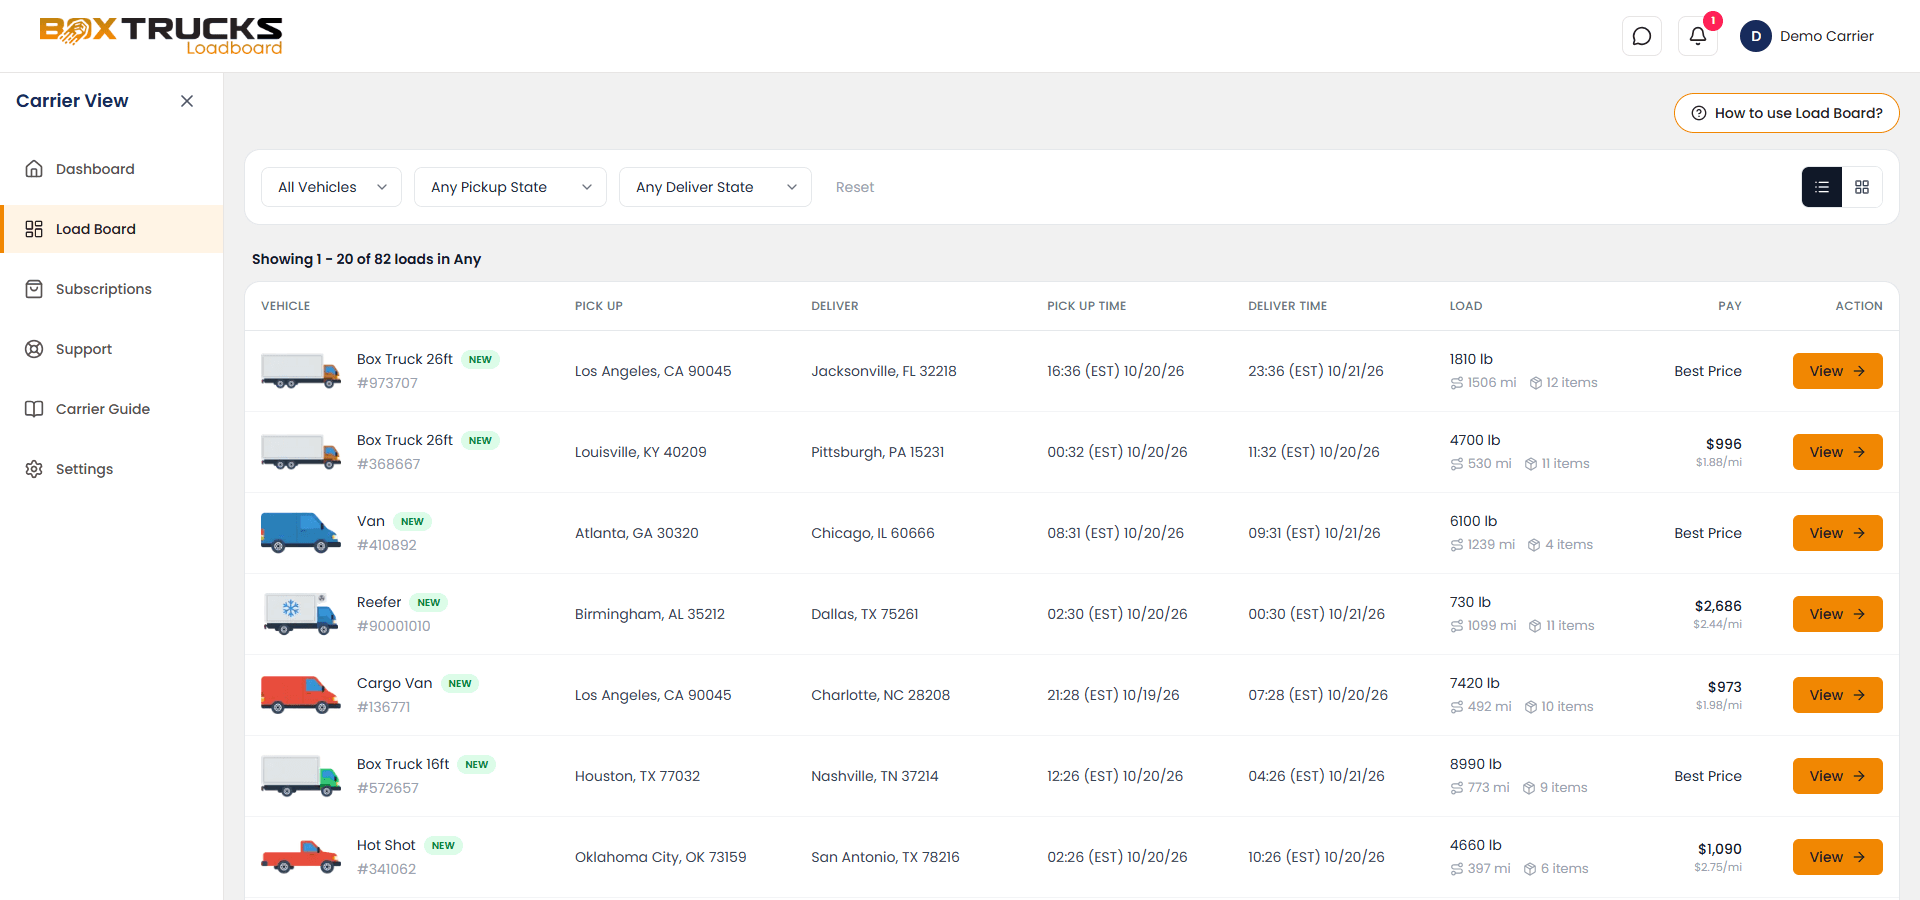Go to Dashboard in the sidebar
Viewport: 1920px width, 900px height.
coord(112,169)
